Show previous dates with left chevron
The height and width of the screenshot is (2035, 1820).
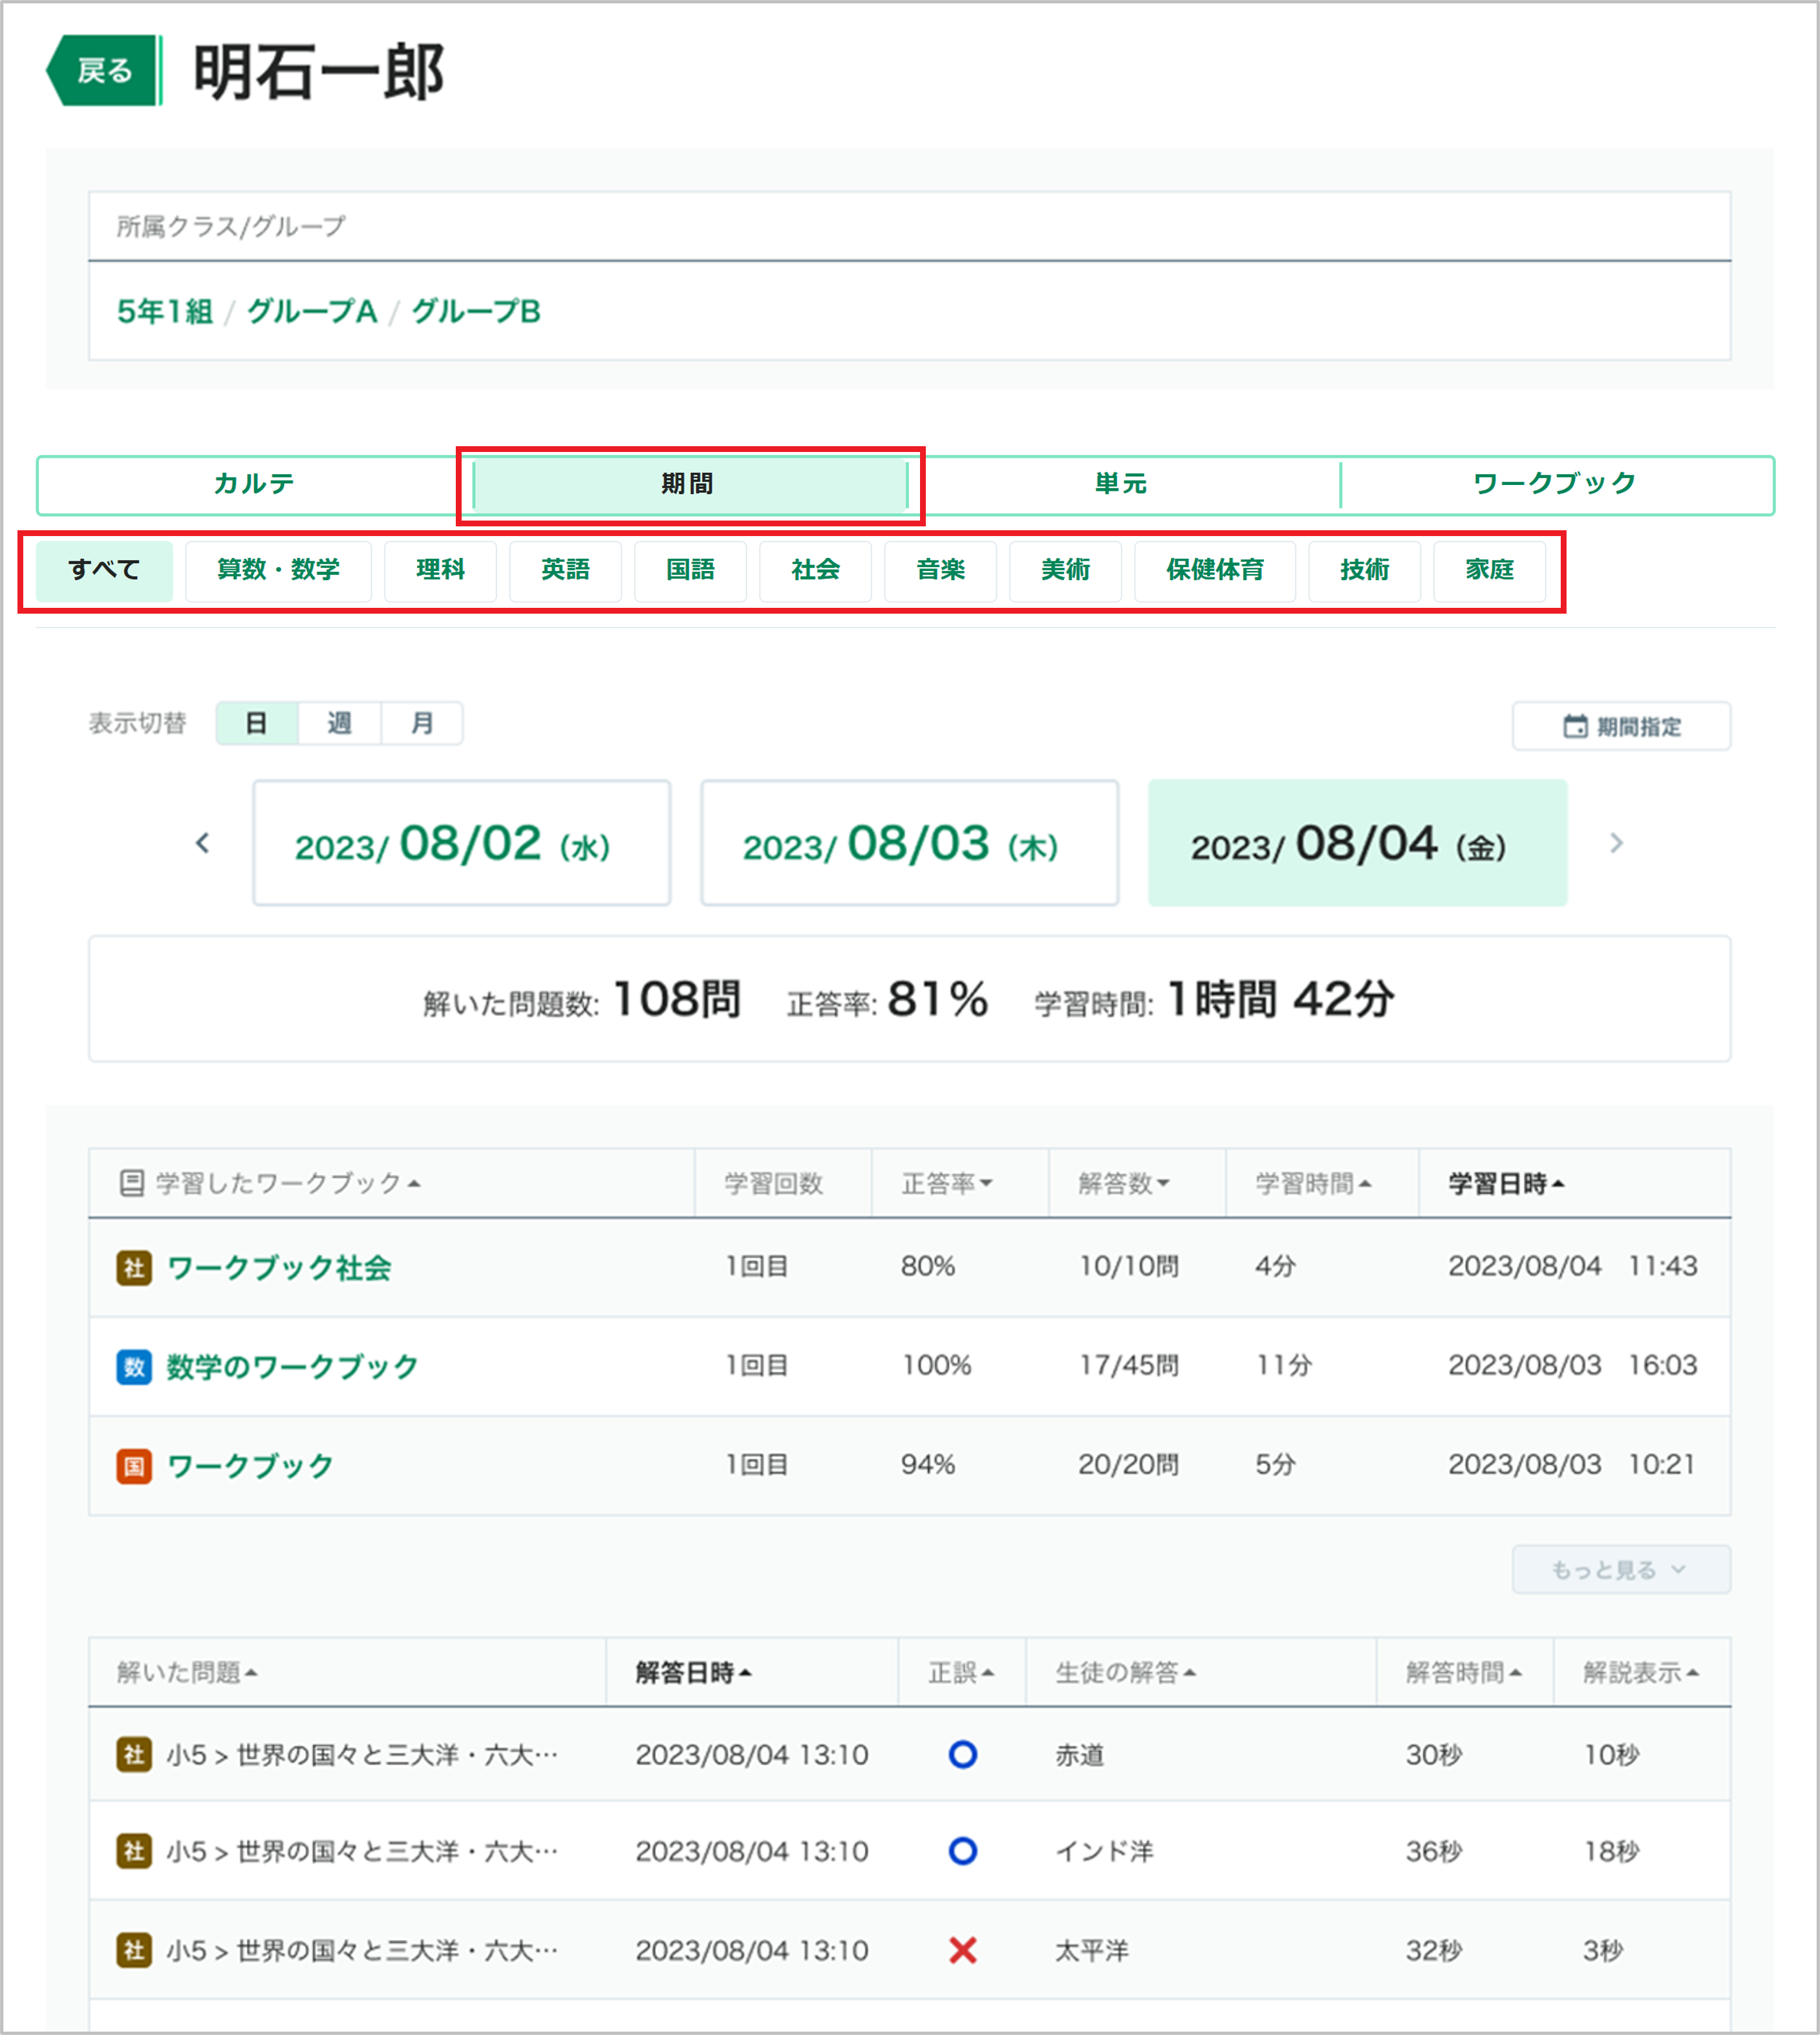click(x=203, y=843)
